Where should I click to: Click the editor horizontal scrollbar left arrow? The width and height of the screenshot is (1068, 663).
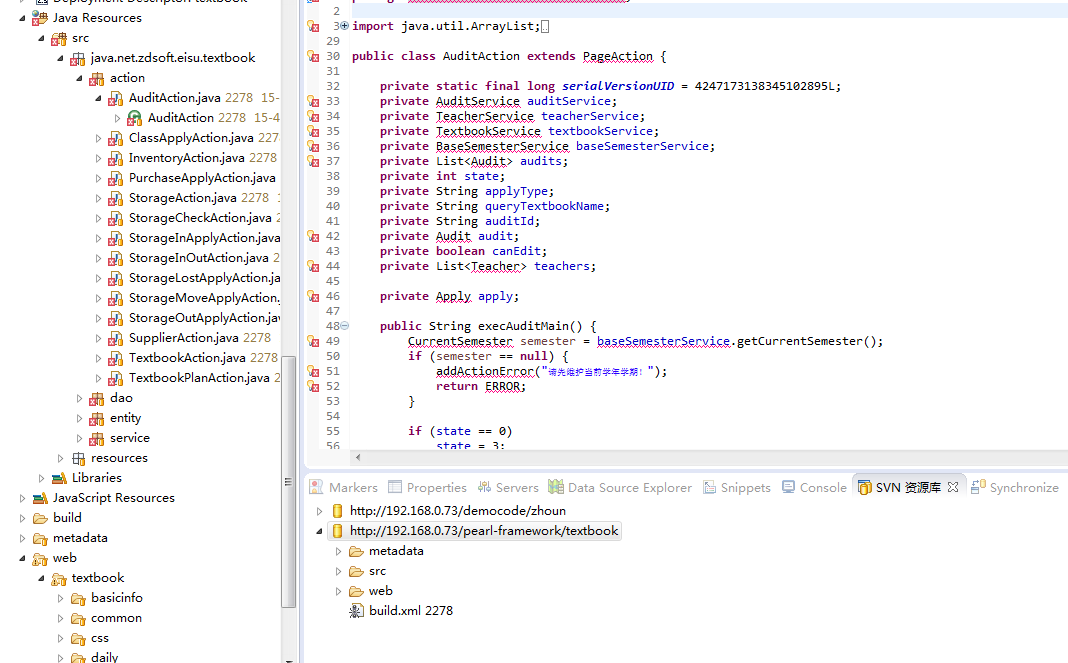(358, 458)
